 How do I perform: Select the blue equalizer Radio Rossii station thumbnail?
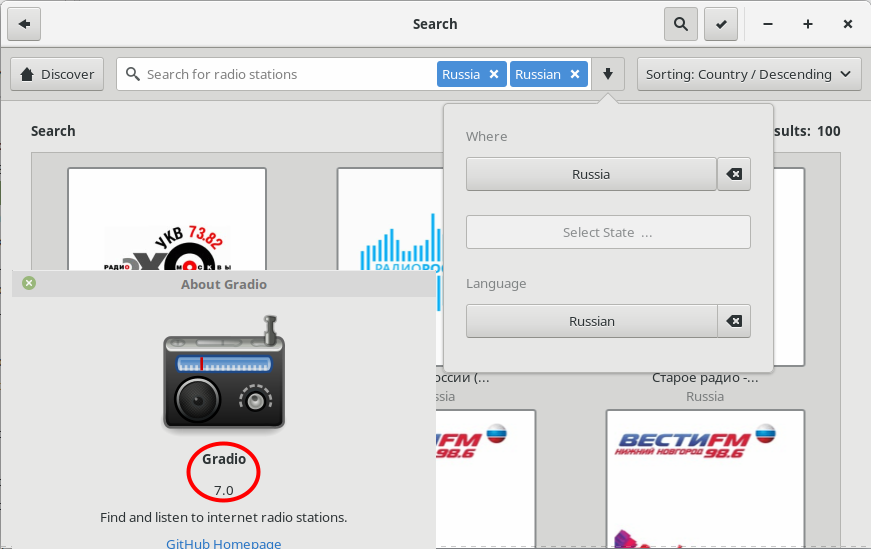pyautogui.click(x=391, y=219)
